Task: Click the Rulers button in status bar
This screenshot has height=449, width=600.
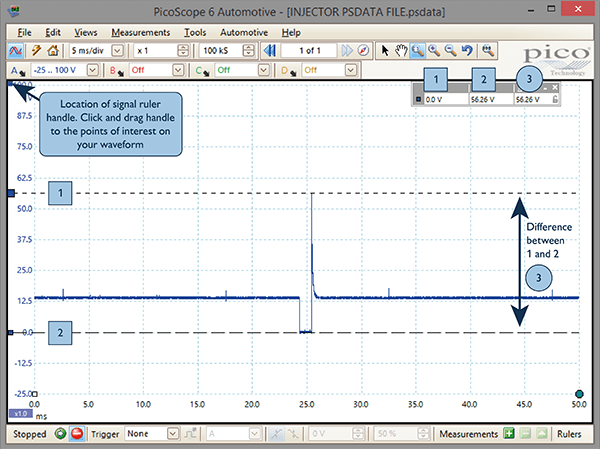Action: pyautogui.click(x=569, y=434)
